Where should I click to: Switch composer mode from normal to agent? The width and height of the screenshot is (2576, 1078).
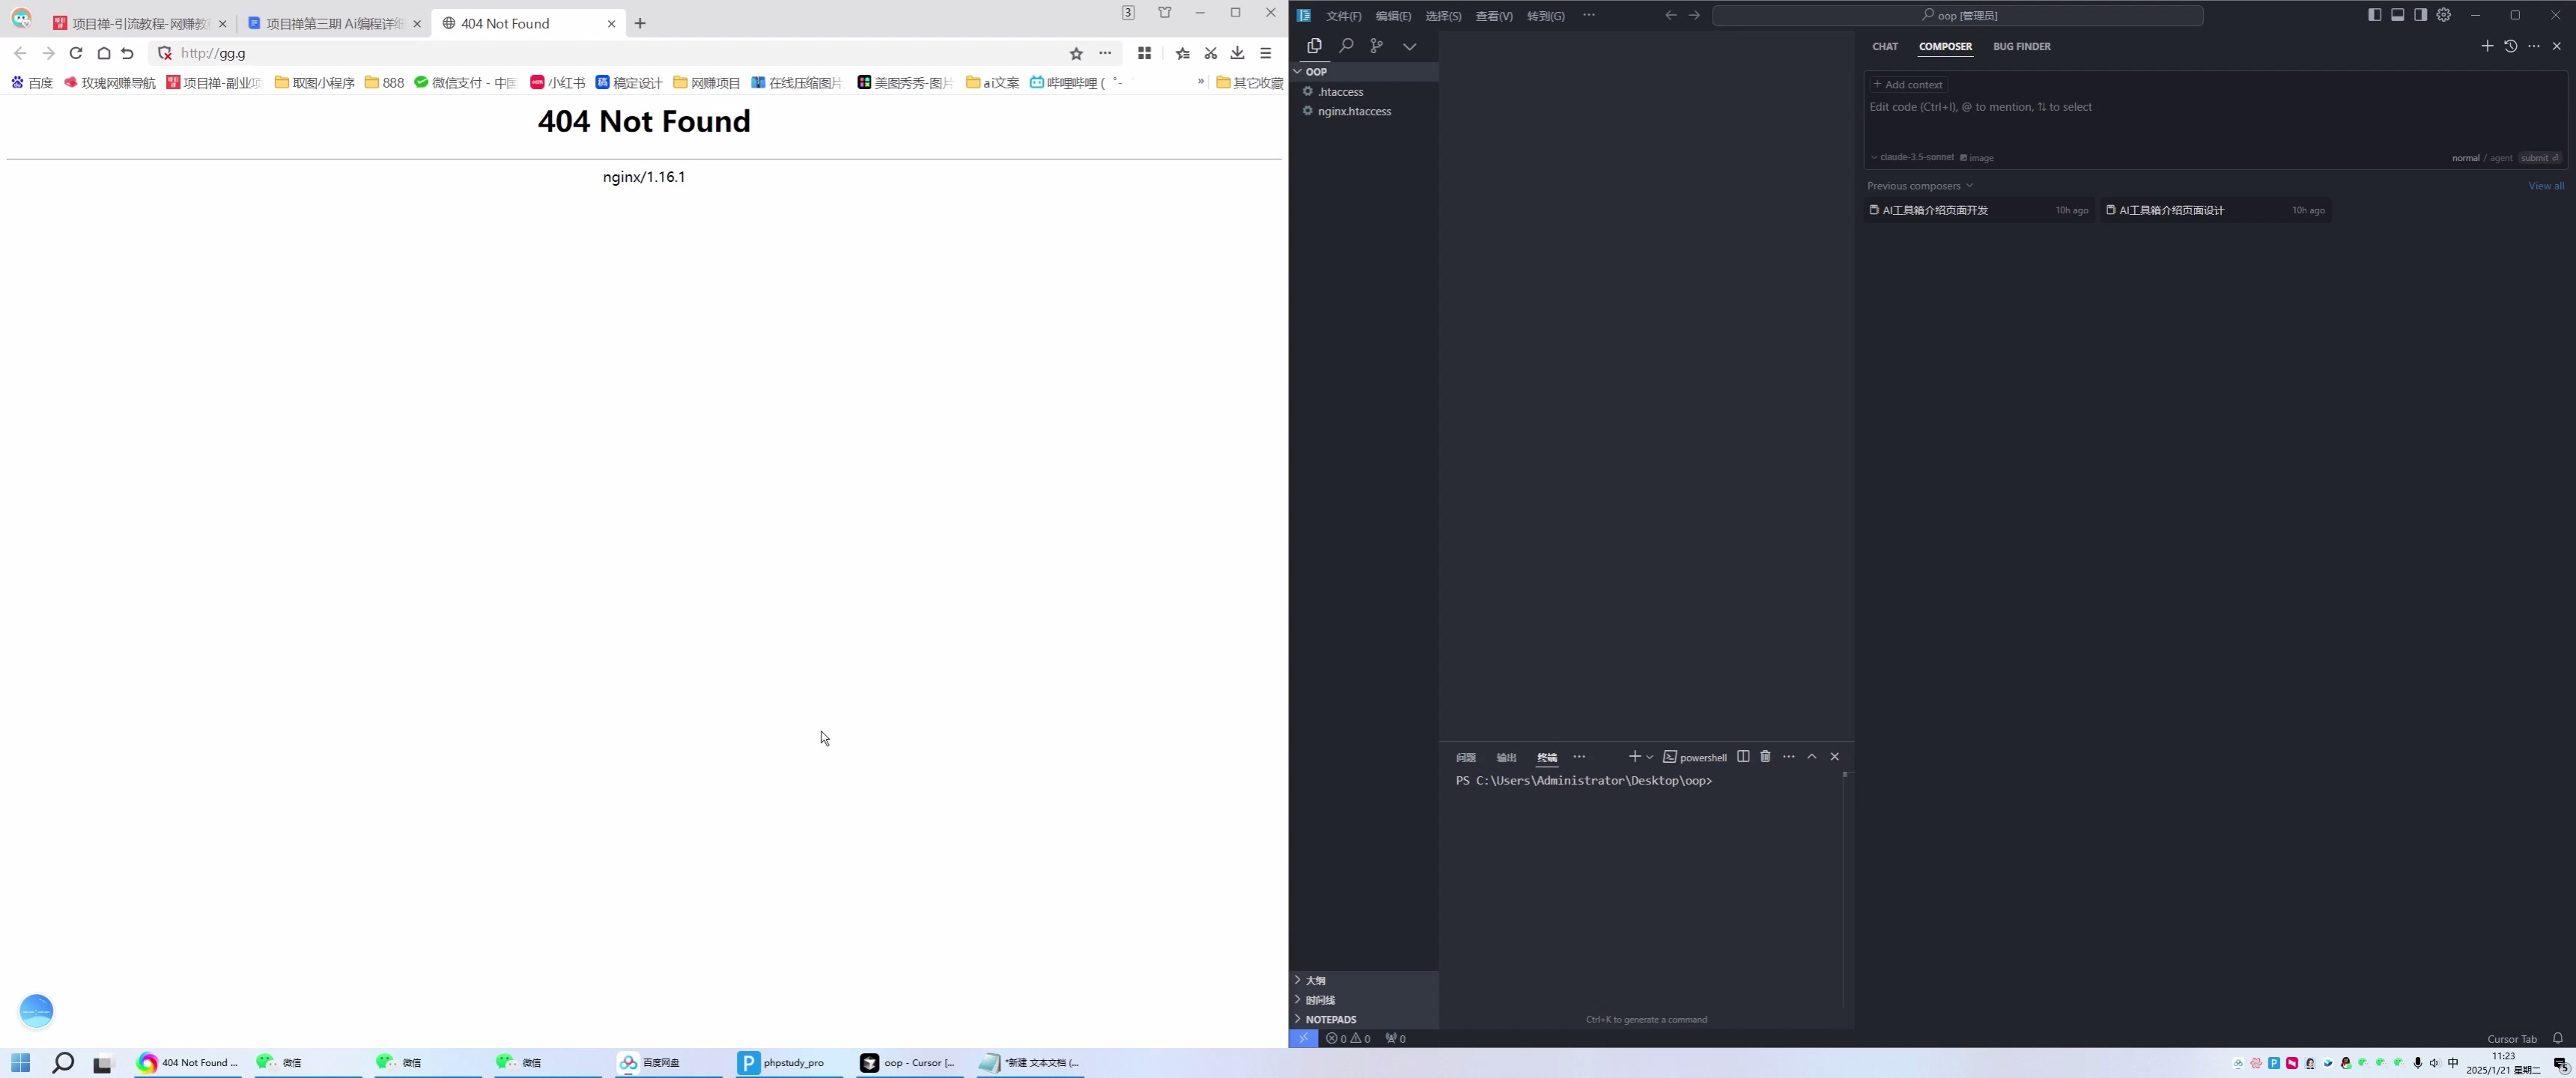(2501, 157)
